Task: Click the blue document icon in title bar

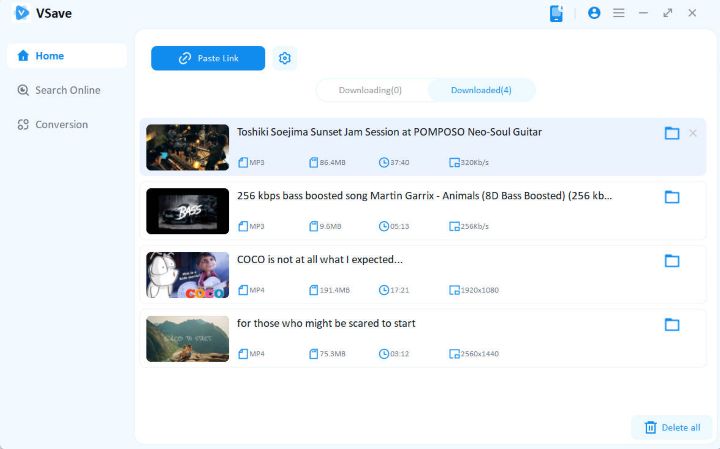Action: pyautogui.click(x=557, y=13)
